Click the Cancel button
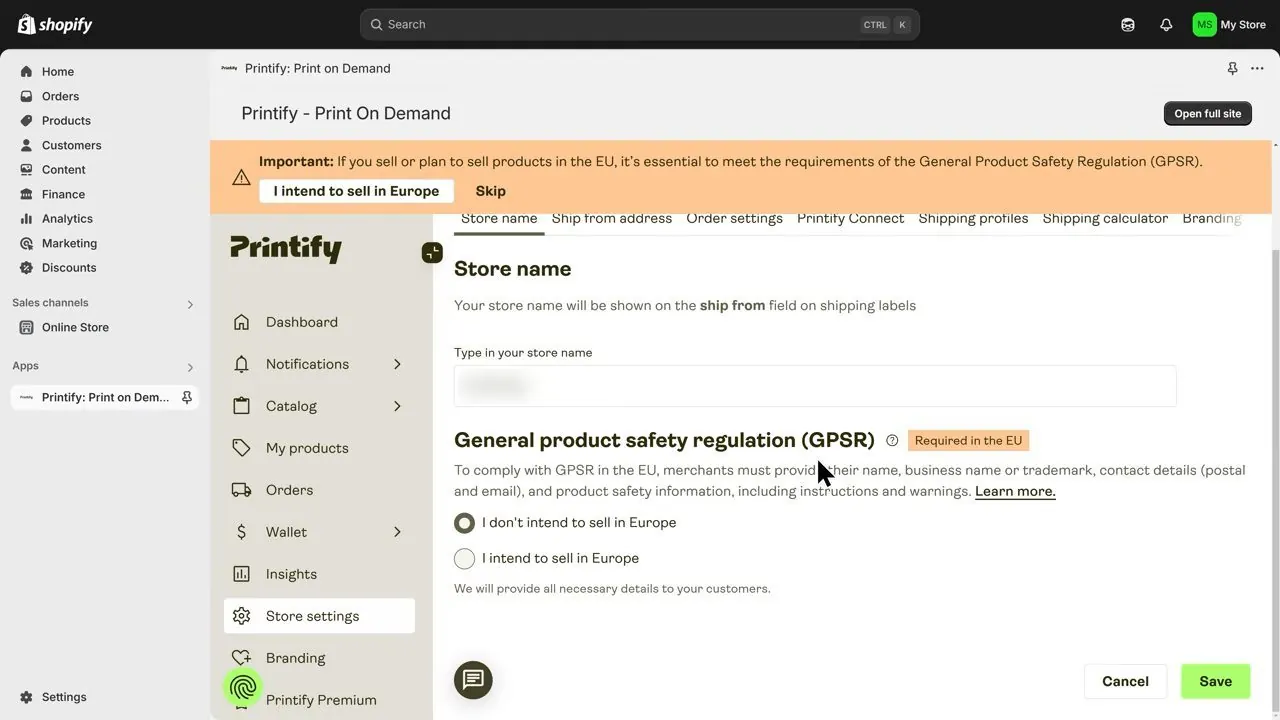 [x=1125, y=681]
